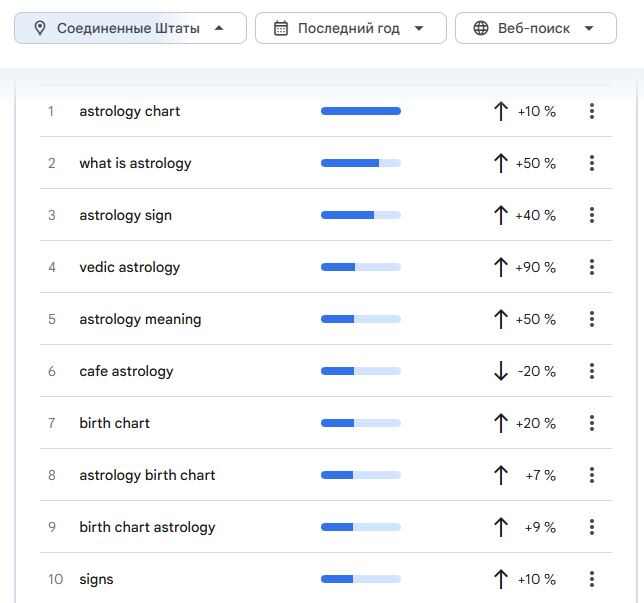644x603 pixels.
Task: Open the three-dot menu for astrology chart
Action: click(592, 111)
